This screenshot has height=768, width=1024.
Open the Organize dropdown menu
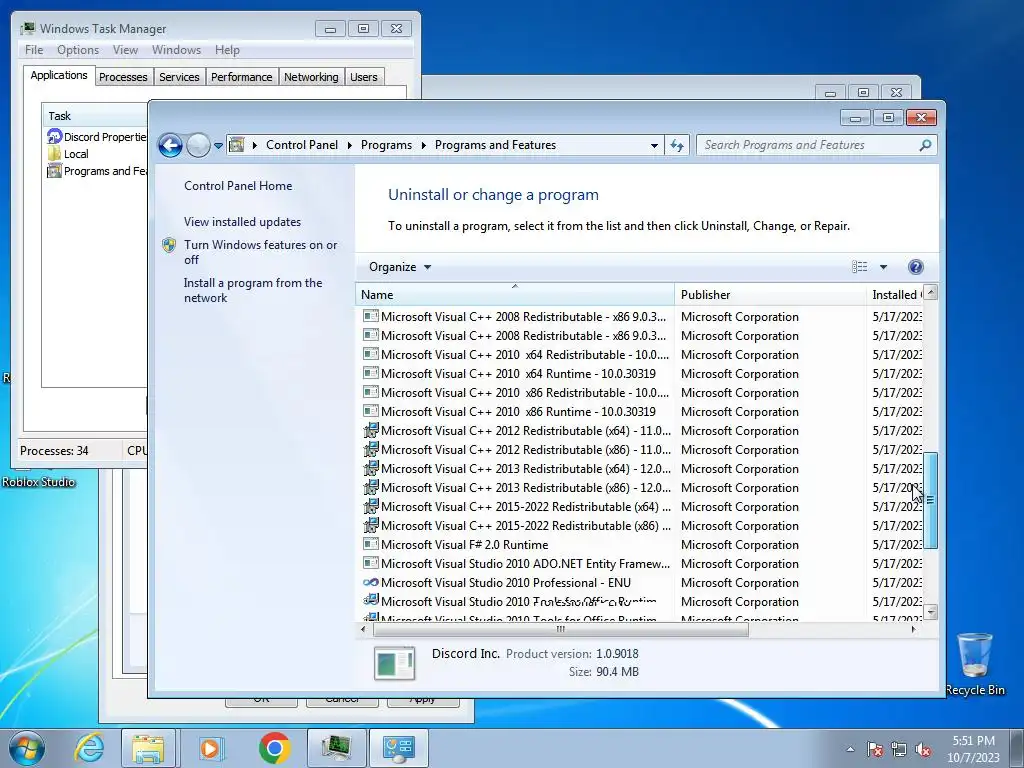point(400,267)
